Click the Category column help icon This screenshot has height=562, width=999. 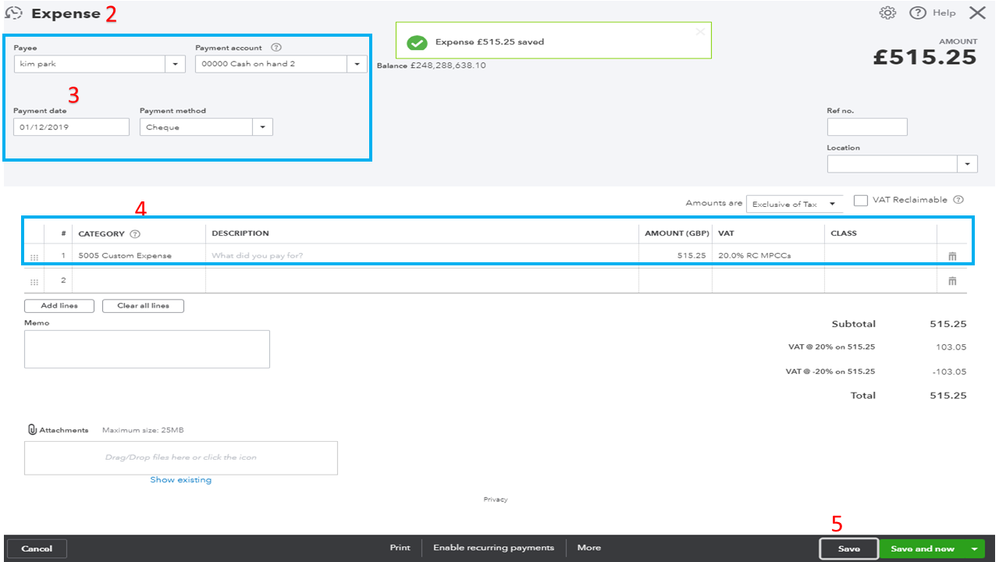coord(135,234)
